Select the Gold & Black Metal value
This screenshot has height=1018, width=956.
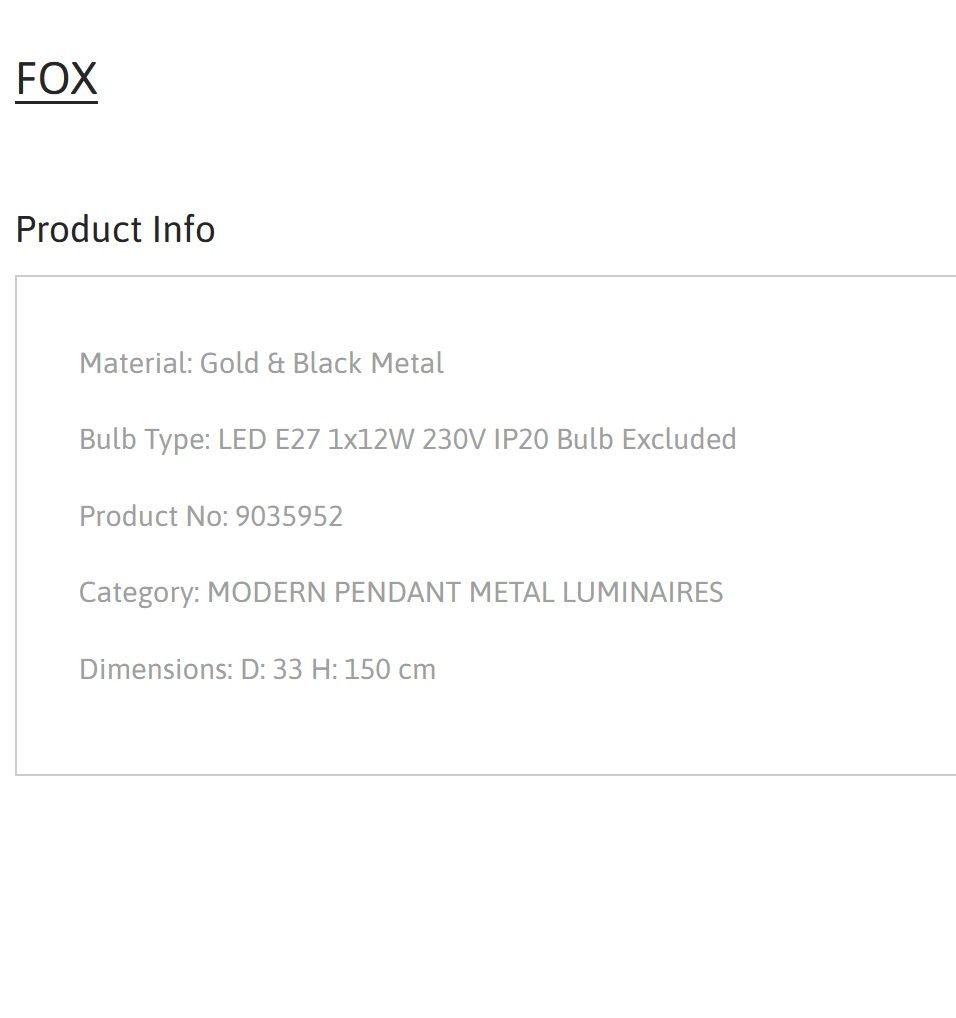pos(322,363)
